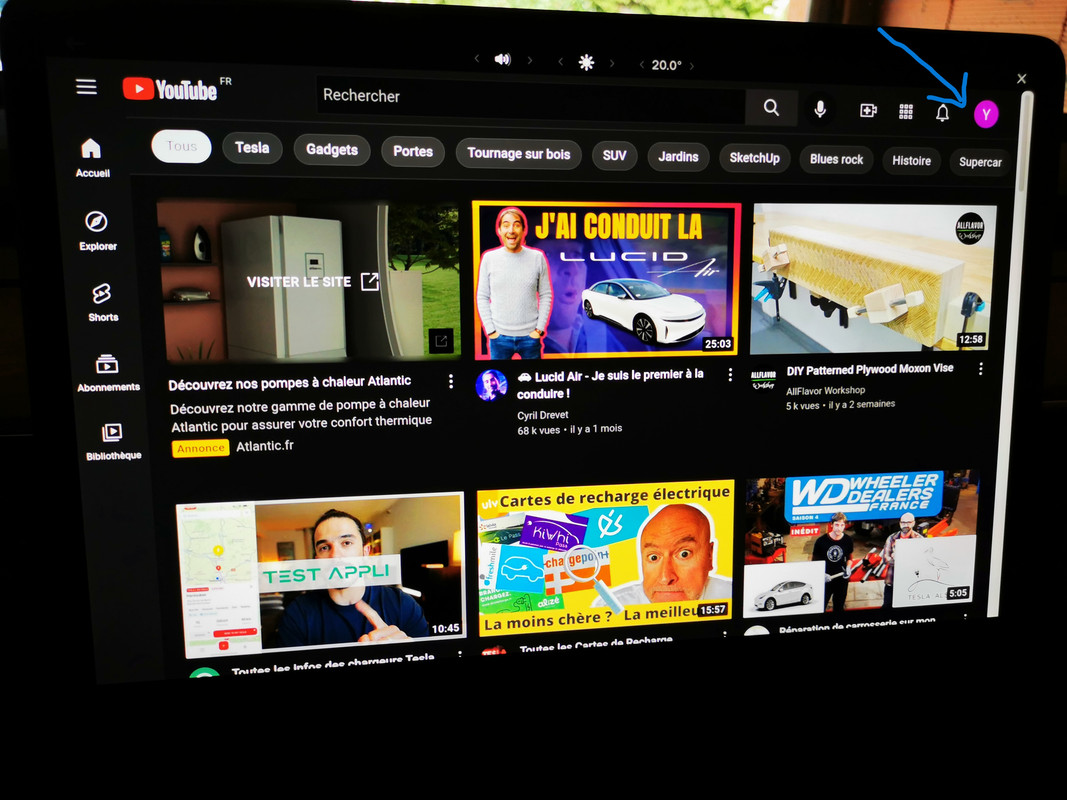This screenshot has height=800, width=1067.
Task: Open DIY Patterned Plywood Moxon Vise title
Action: (870, 369)
